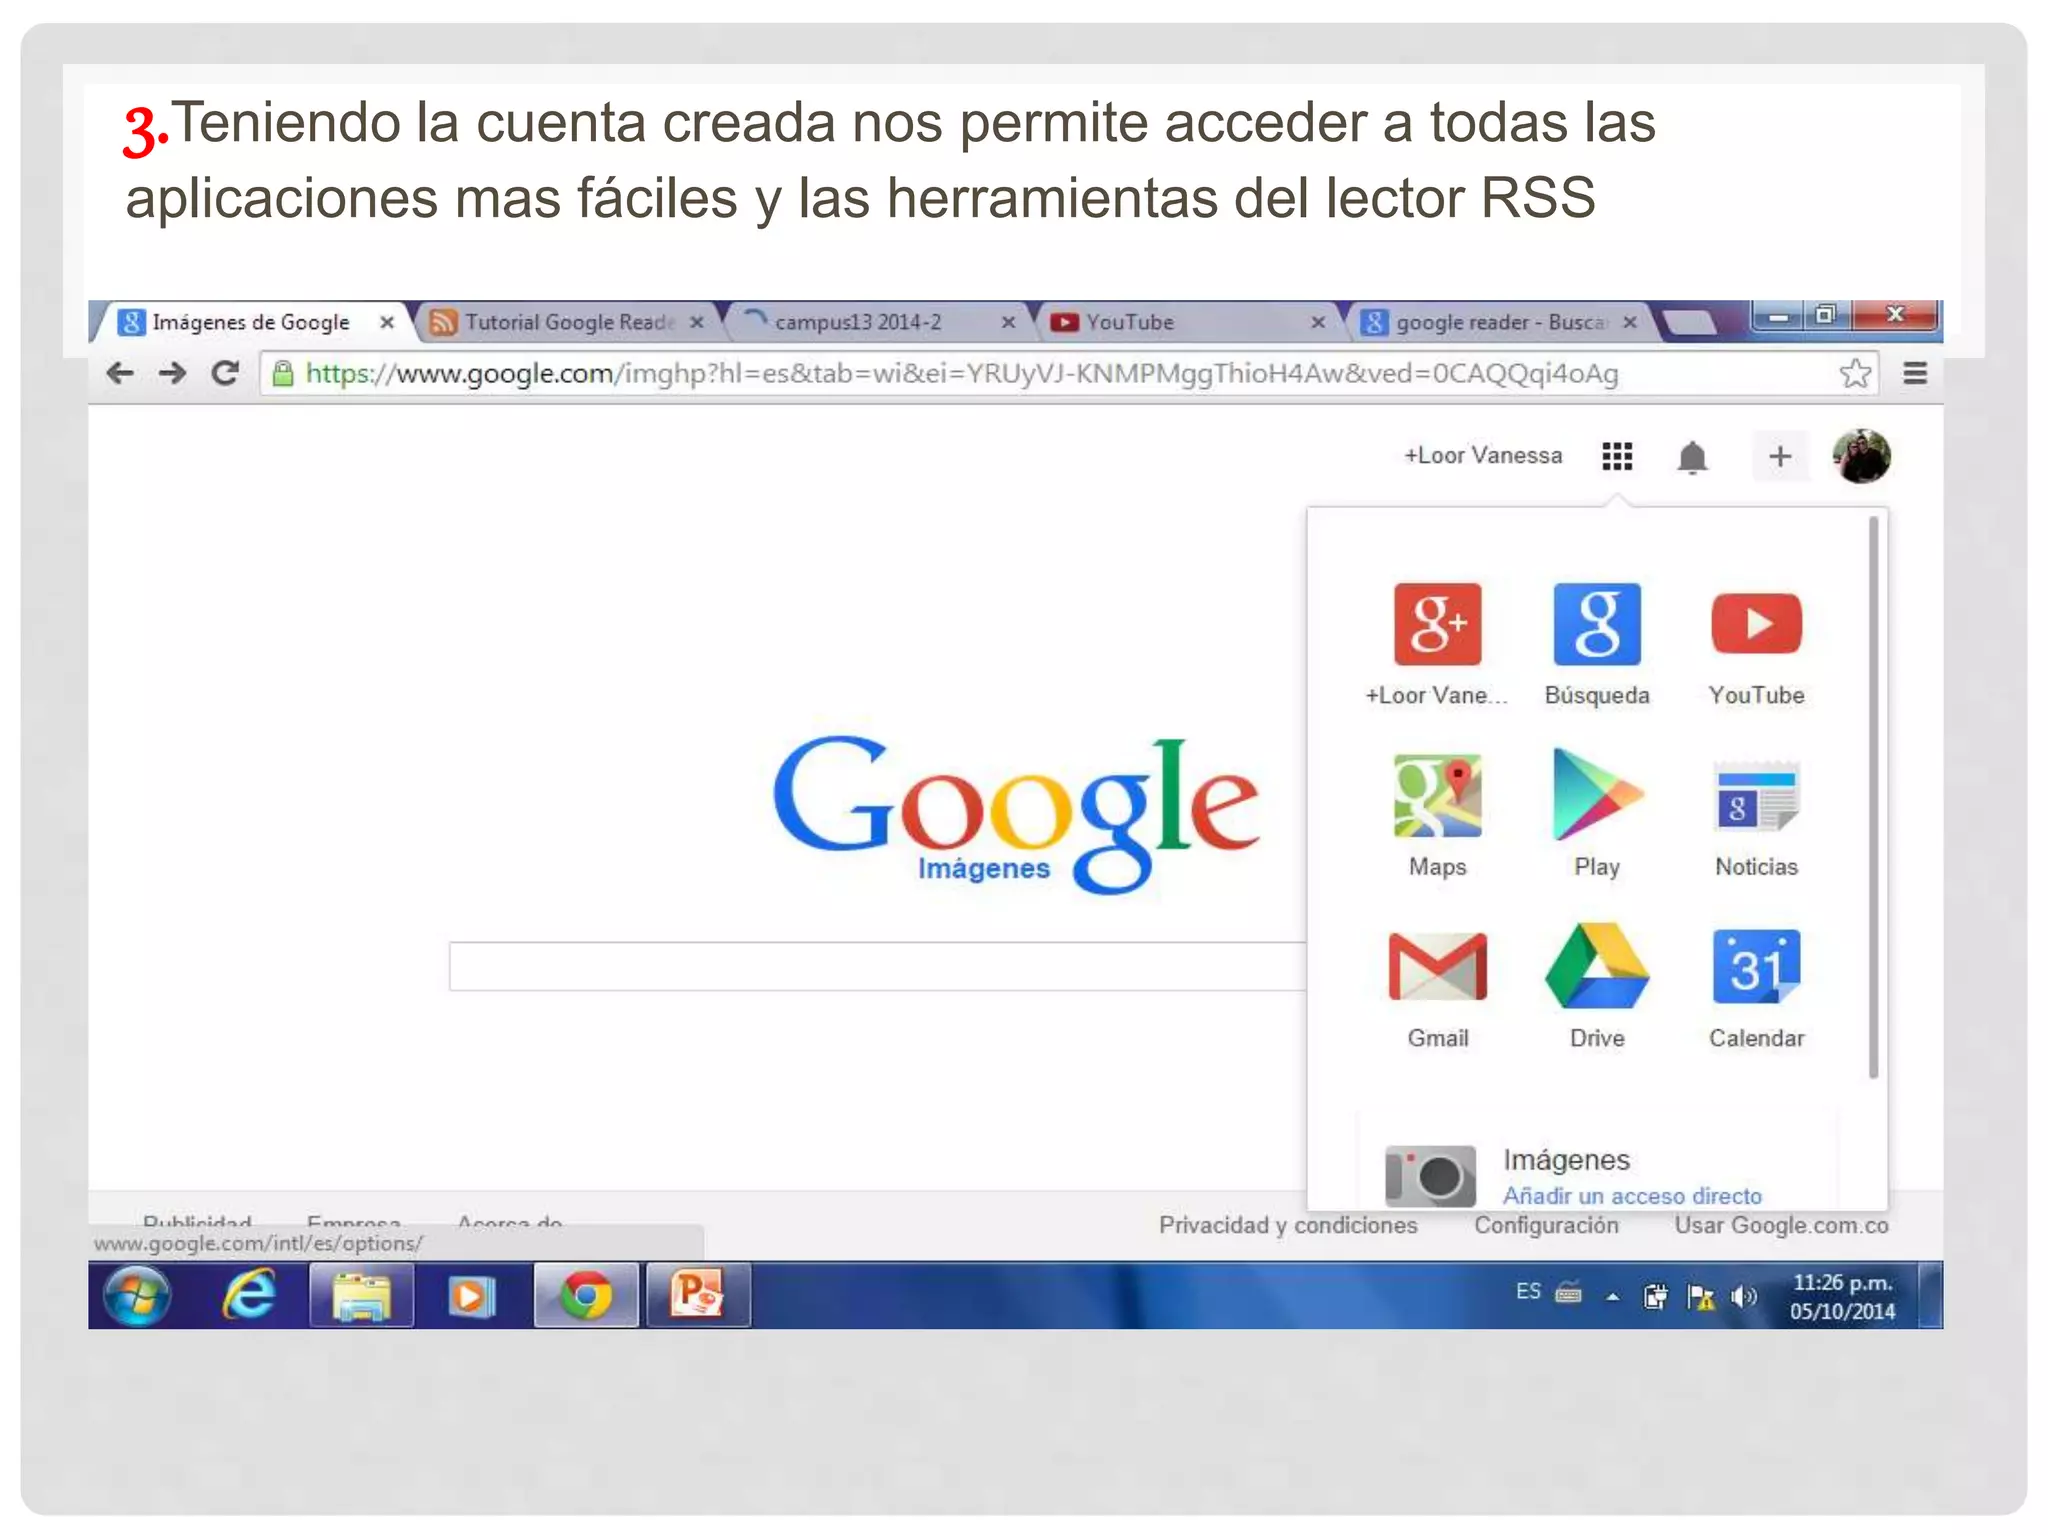This screenshot has width=2048, height=1536.
Task: Open the Google+ app icon
Action: [1437, 624]
